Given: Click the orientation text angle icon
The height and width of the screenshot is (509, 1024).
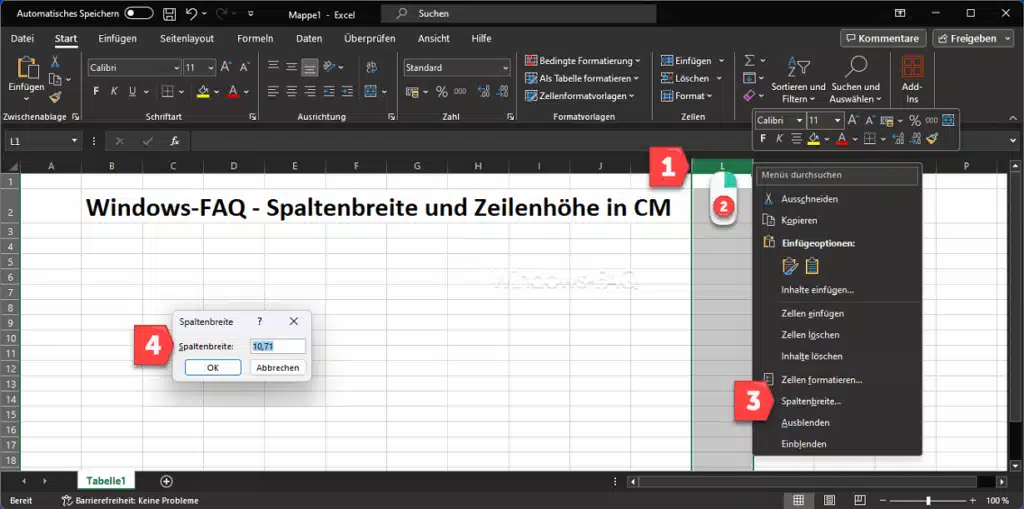Looking at the screenshot, I should point(329,67).
